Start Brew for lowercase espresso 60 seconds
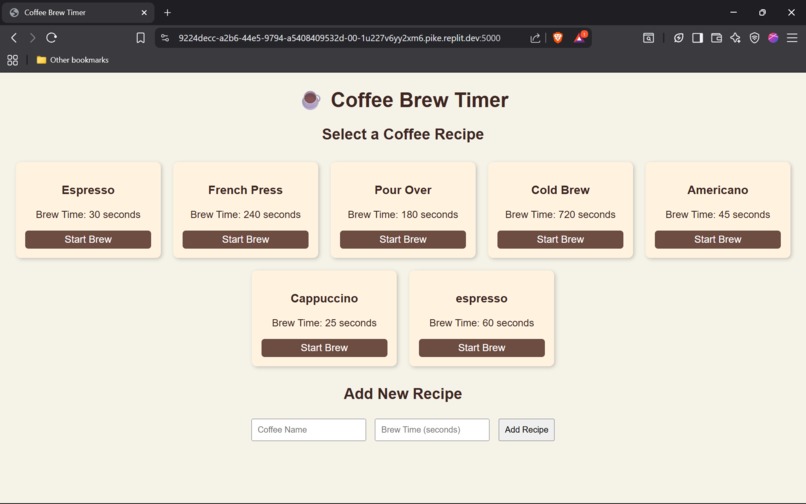806x504 pixels. click(x=482, y=348)
